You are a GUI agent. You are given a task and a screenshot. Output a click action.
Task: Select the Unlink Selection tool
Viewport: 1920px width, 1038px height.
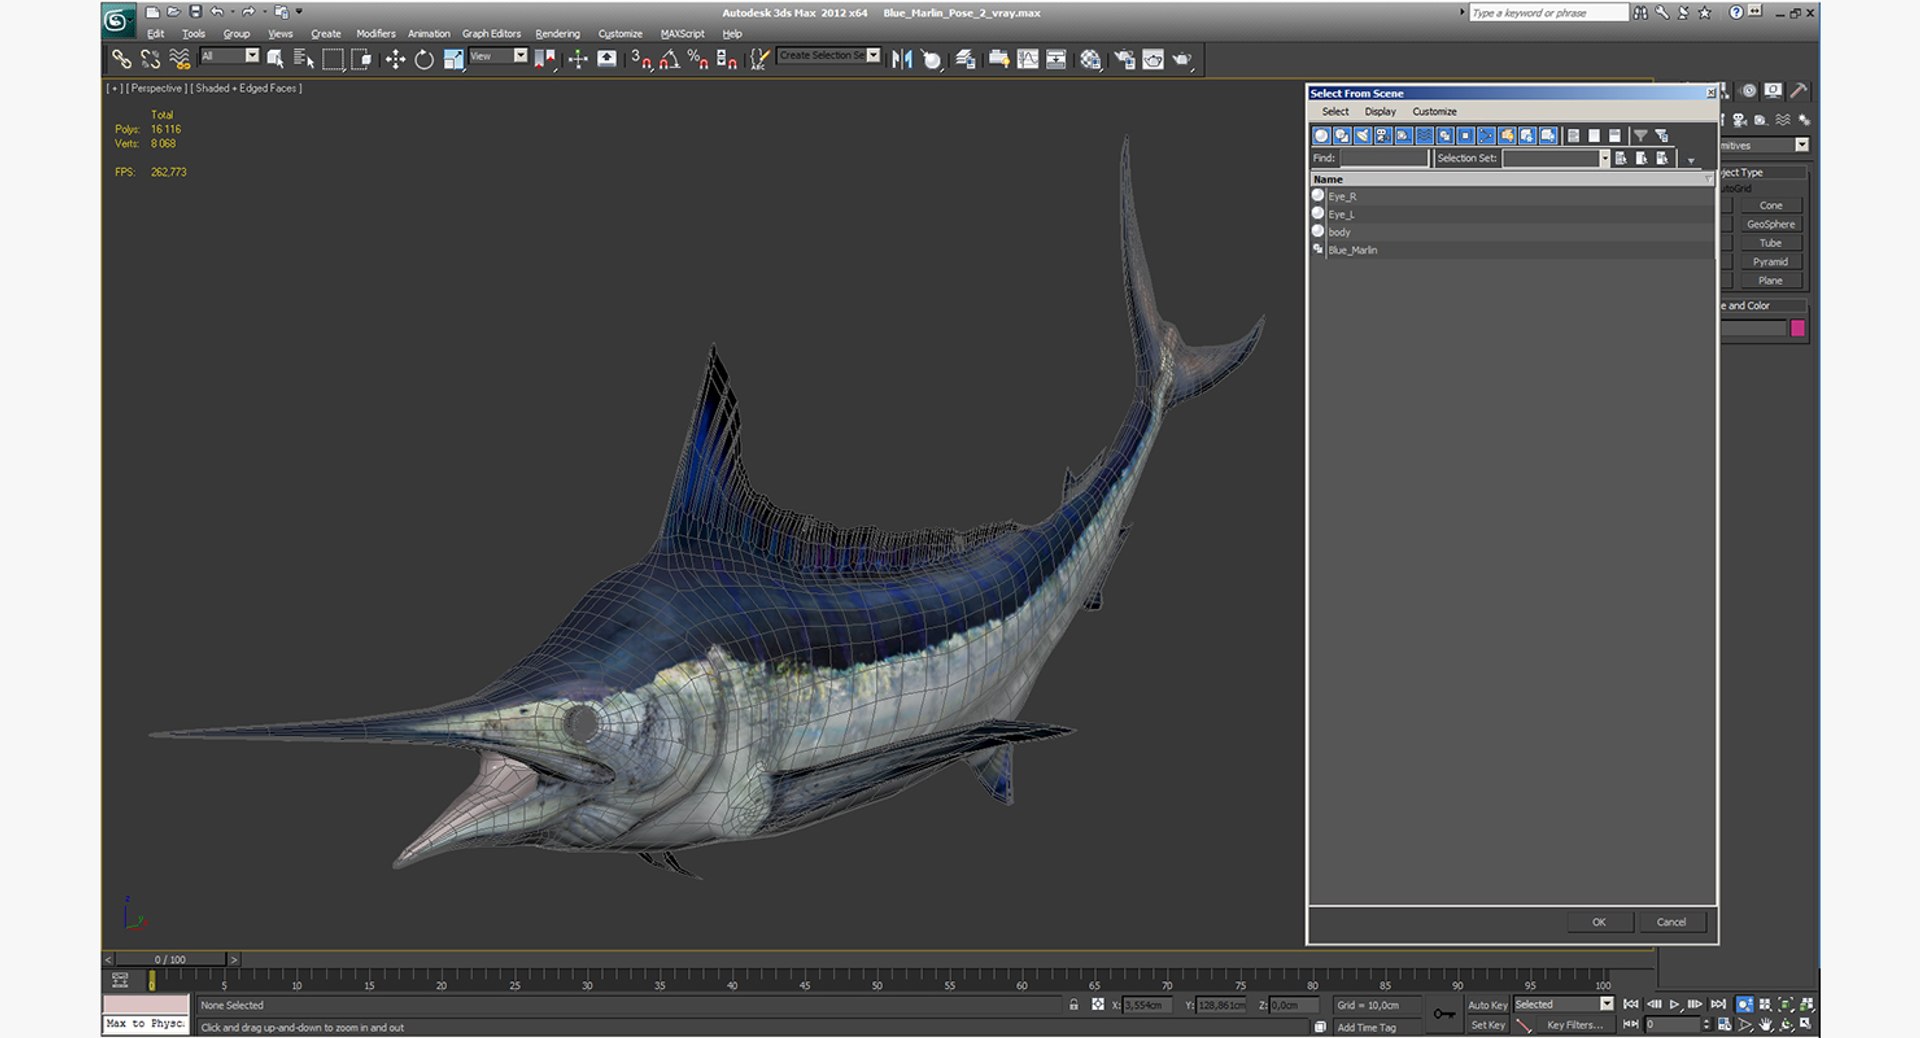(x=150, y=59)
